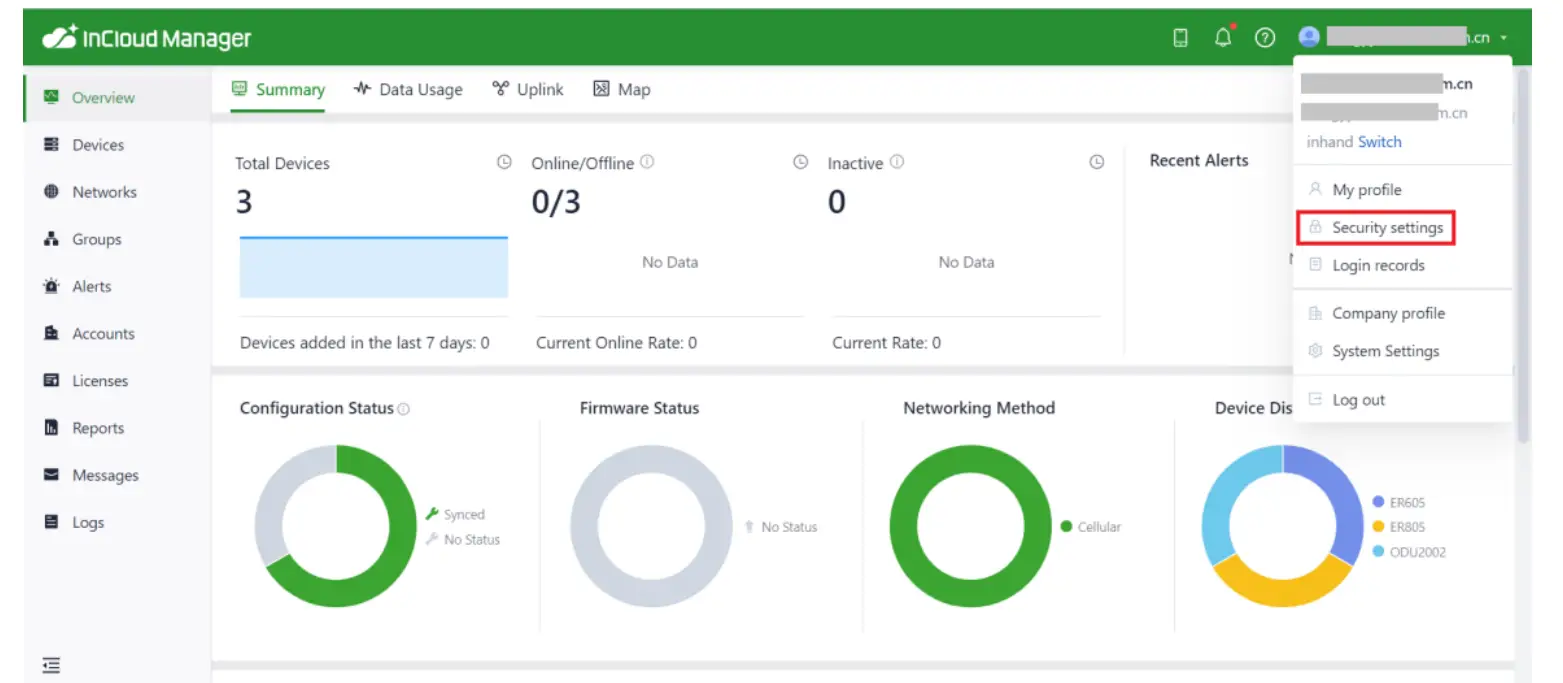
Task: Open the notification bell
Action: tap(1222, 36)
